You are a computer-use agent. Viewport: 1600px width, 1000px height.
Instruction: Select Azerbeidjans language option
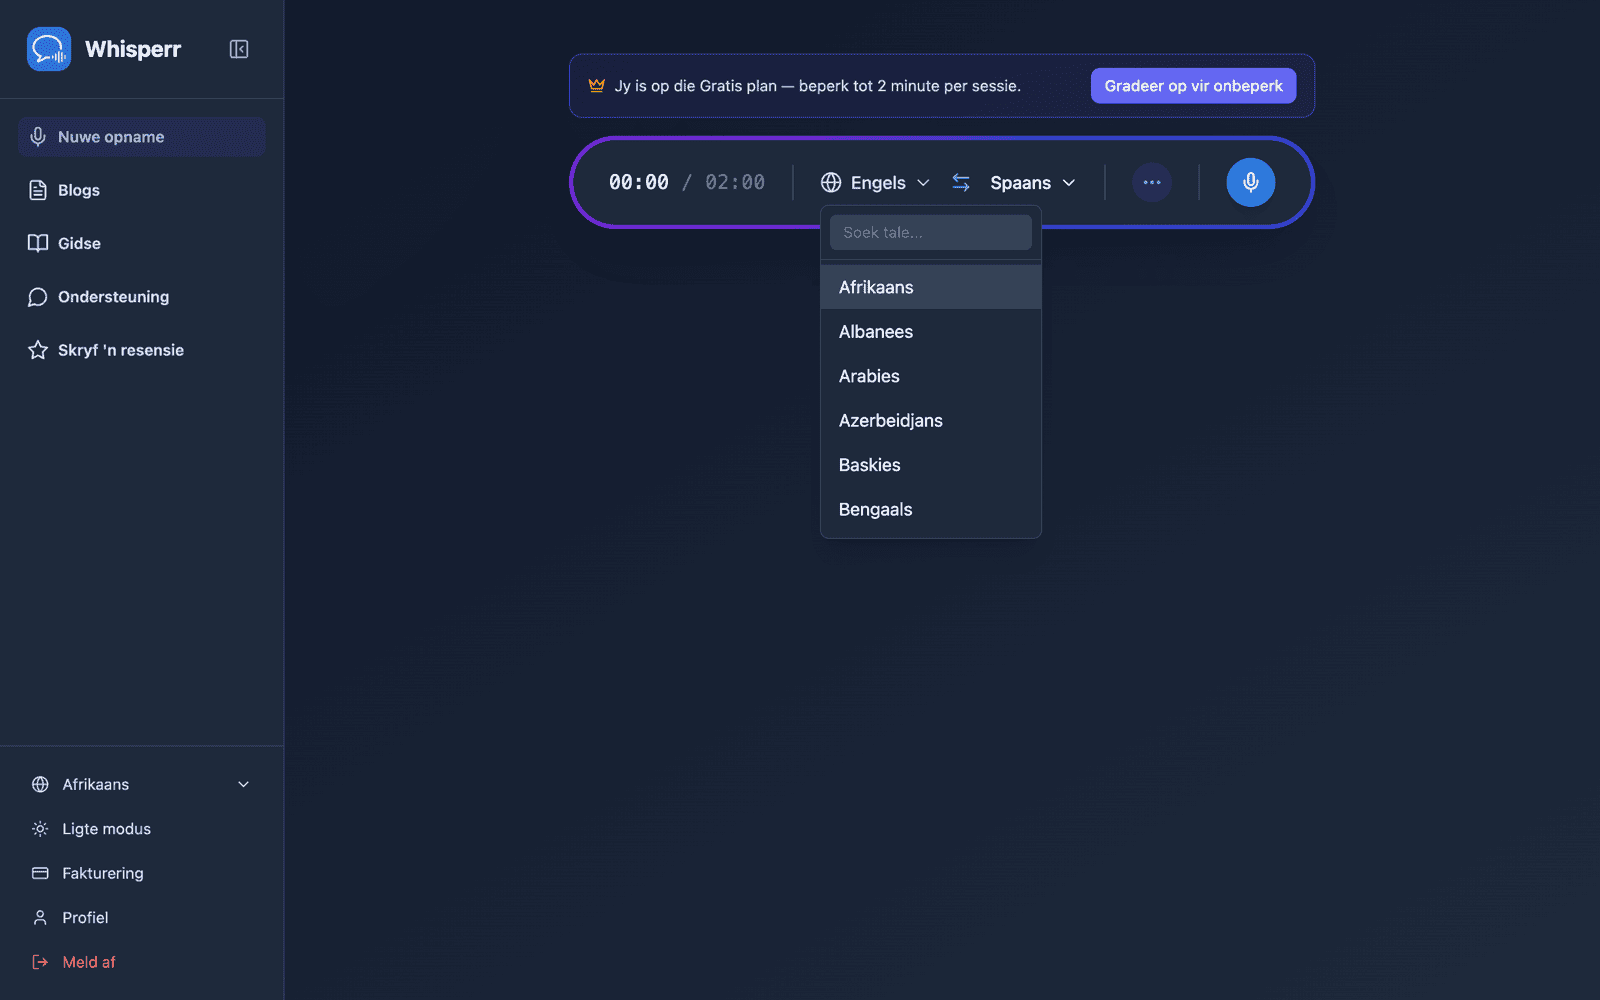(931, 421)
